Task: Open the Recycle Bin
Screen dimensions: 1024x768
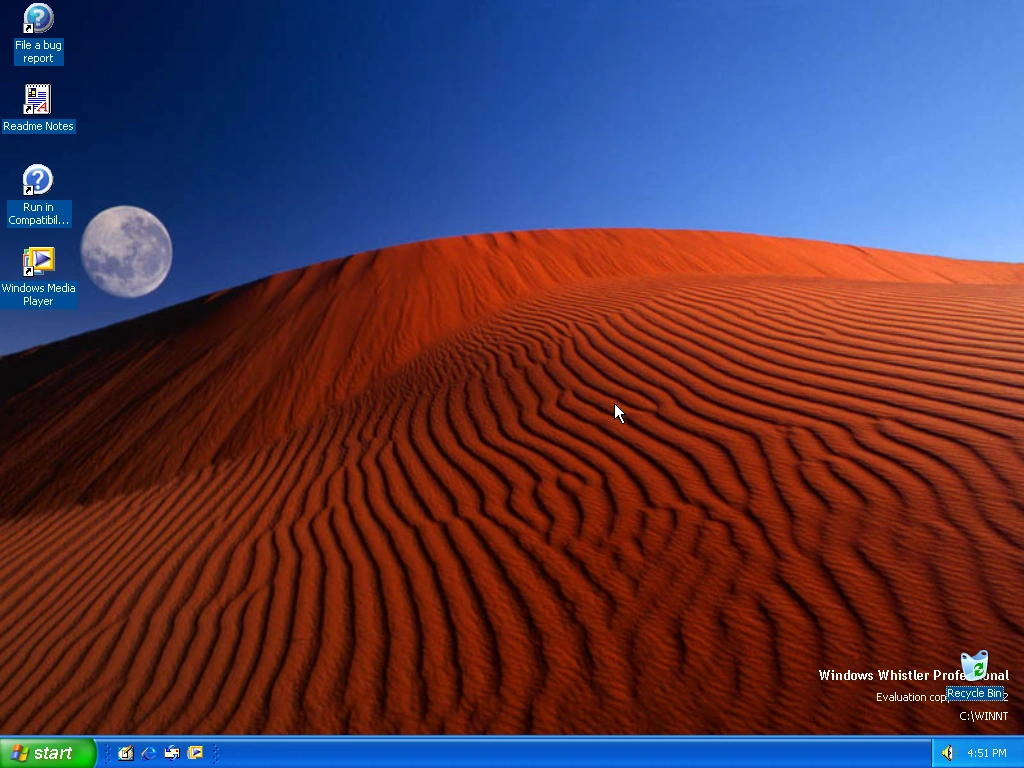Action: point(975,665)
